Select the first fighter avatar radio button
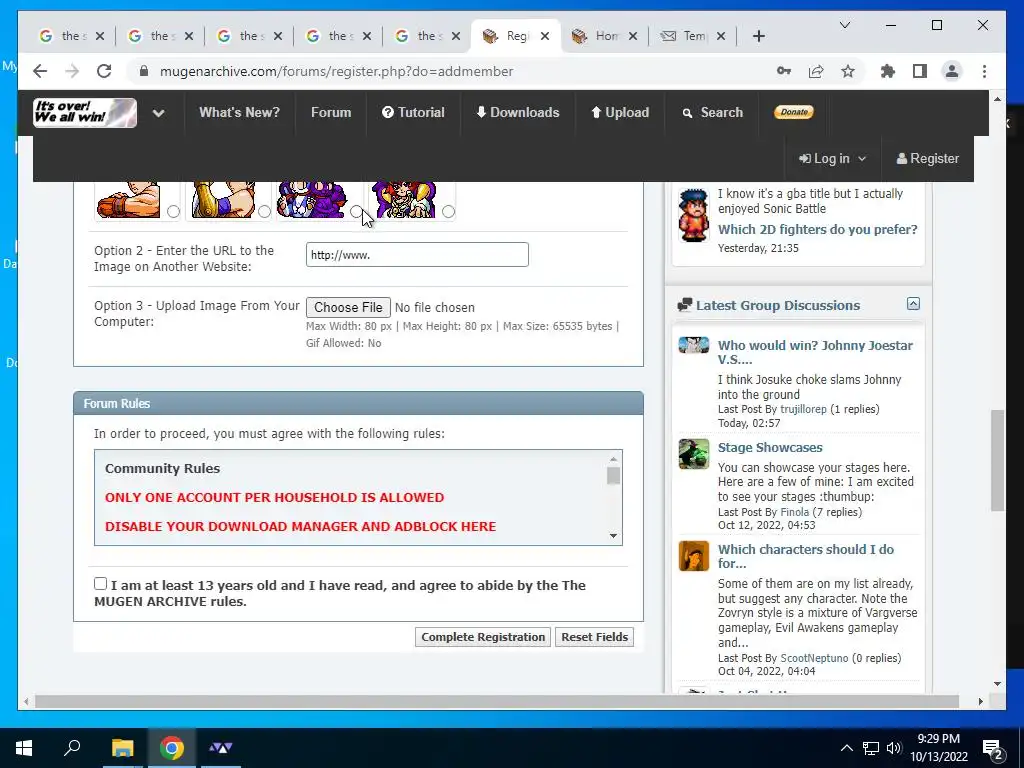Image resolution: width=1024 pixels, height=768 pixels. [x=173, y=212]
